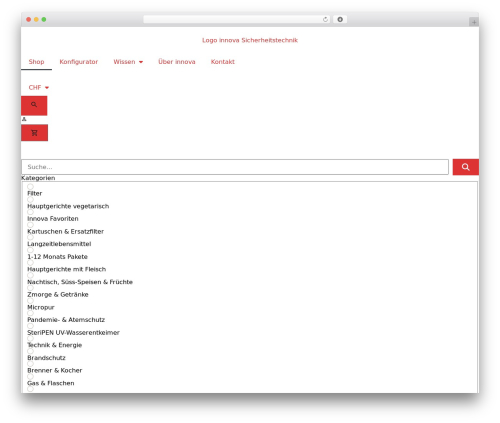This screenshot has width=500, height=423.
Task: Click the 'SteriPEN UV-Wasserentkeimer' category label
Action: point(73,333)
